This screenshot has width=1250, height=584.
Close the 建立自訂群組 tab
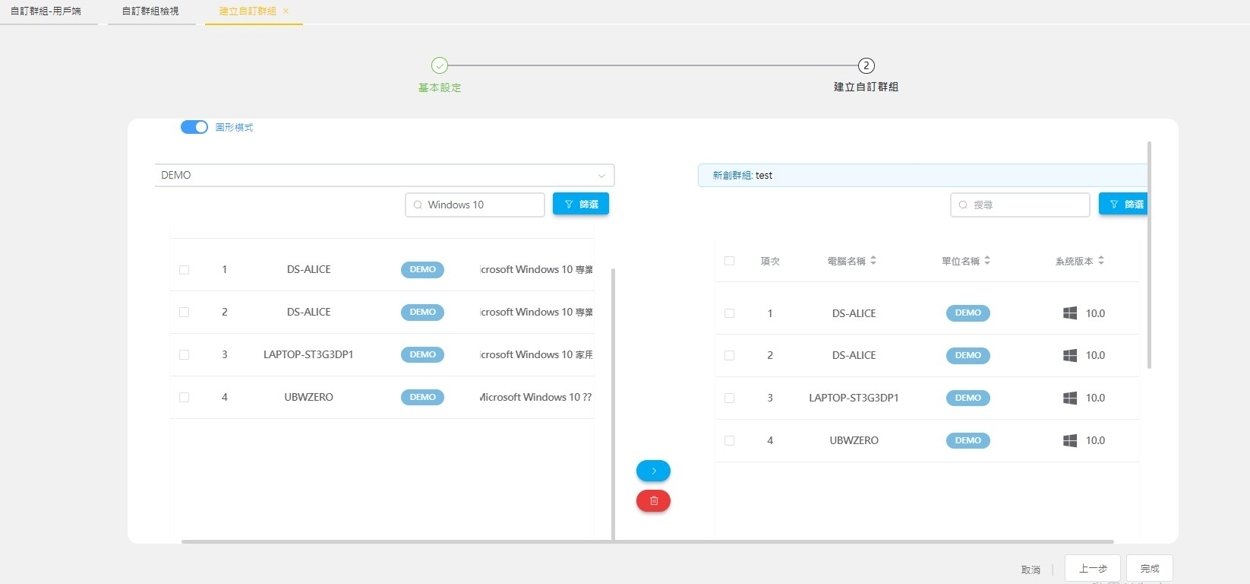(286, 11)
